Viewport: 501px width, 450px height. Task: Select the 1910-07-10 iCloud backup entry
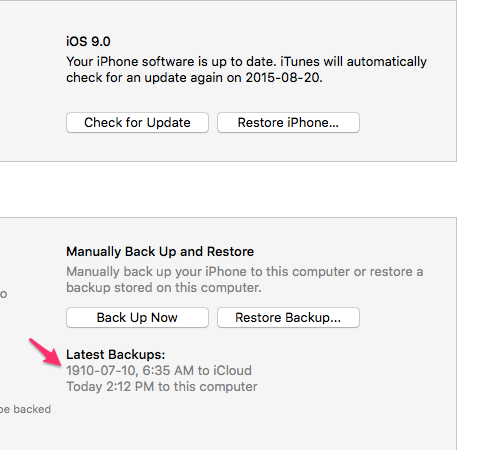click(159, 371)
